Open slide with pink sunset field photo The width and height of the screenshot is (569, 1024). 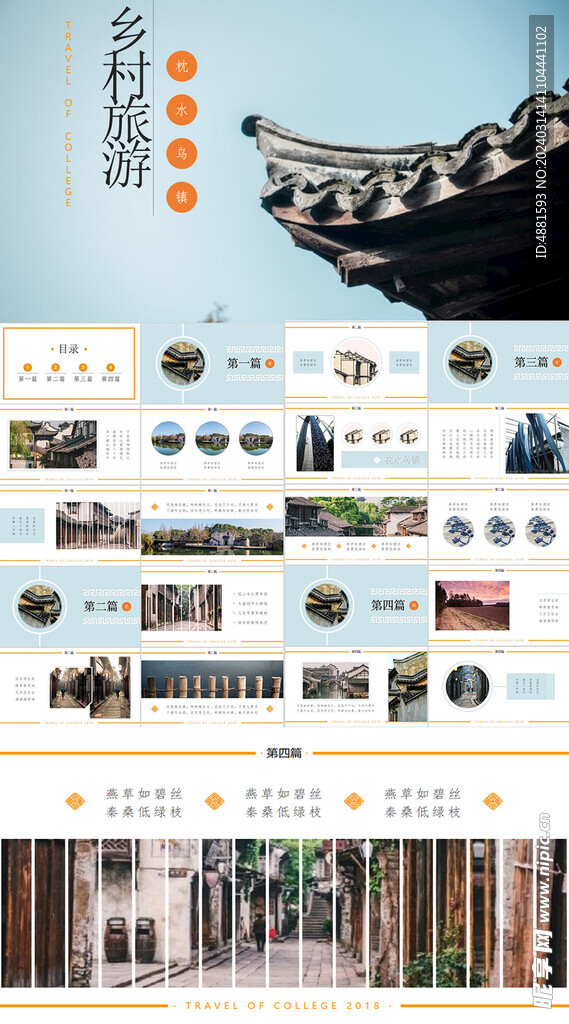[499, 606]
